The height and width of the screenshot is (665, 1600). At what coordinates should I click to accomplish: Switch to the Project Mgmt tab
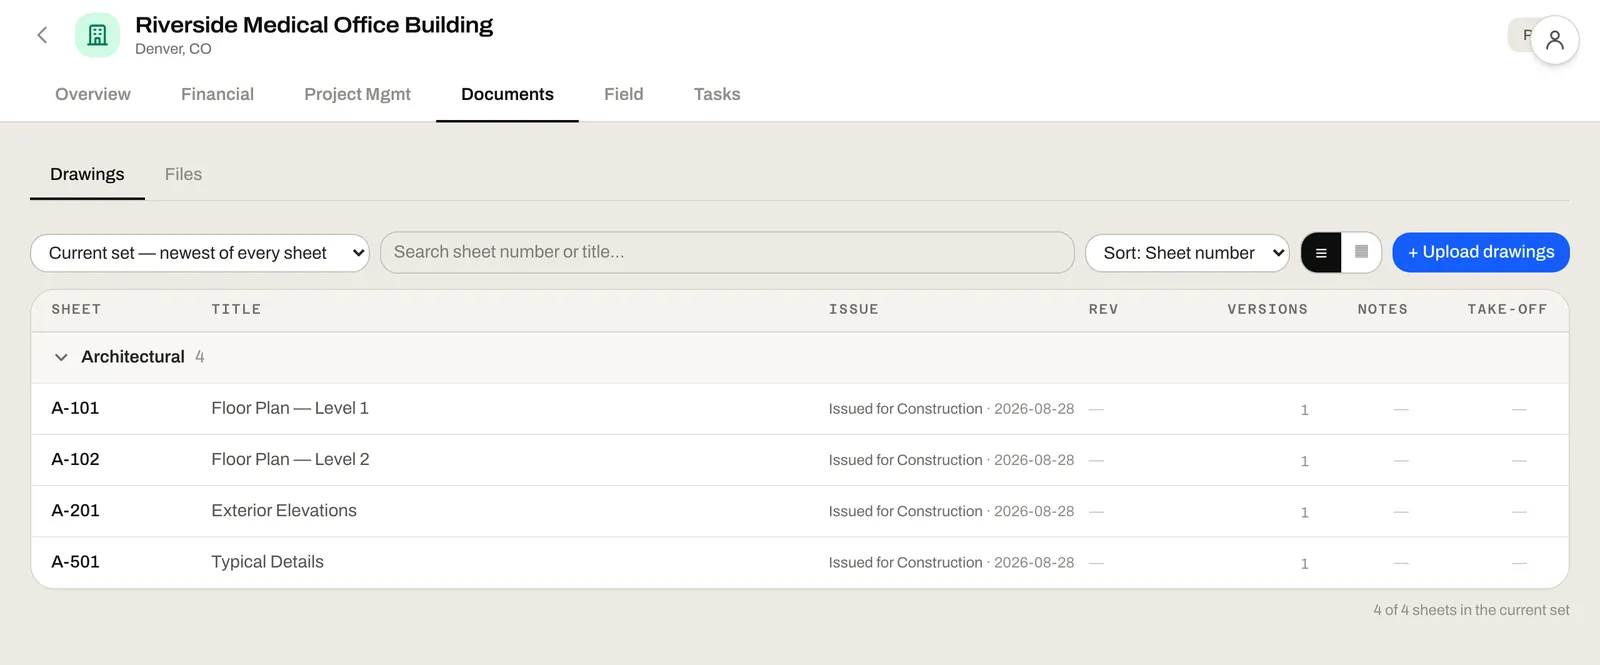point(357,94)
